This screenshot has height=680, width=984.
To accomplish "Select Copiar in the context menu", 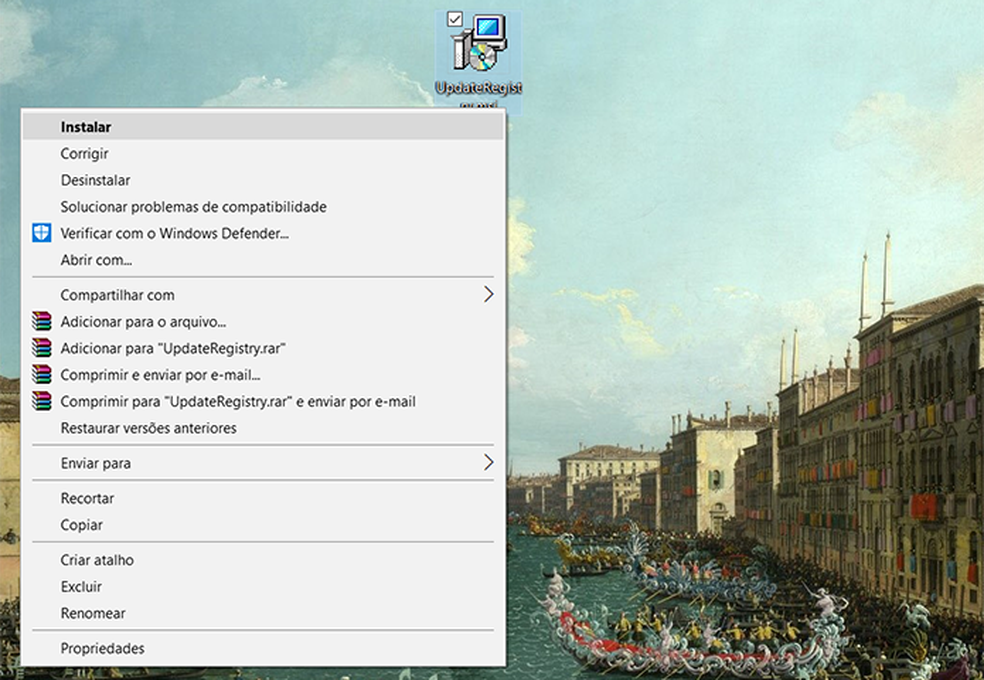I will pos(263,525).
